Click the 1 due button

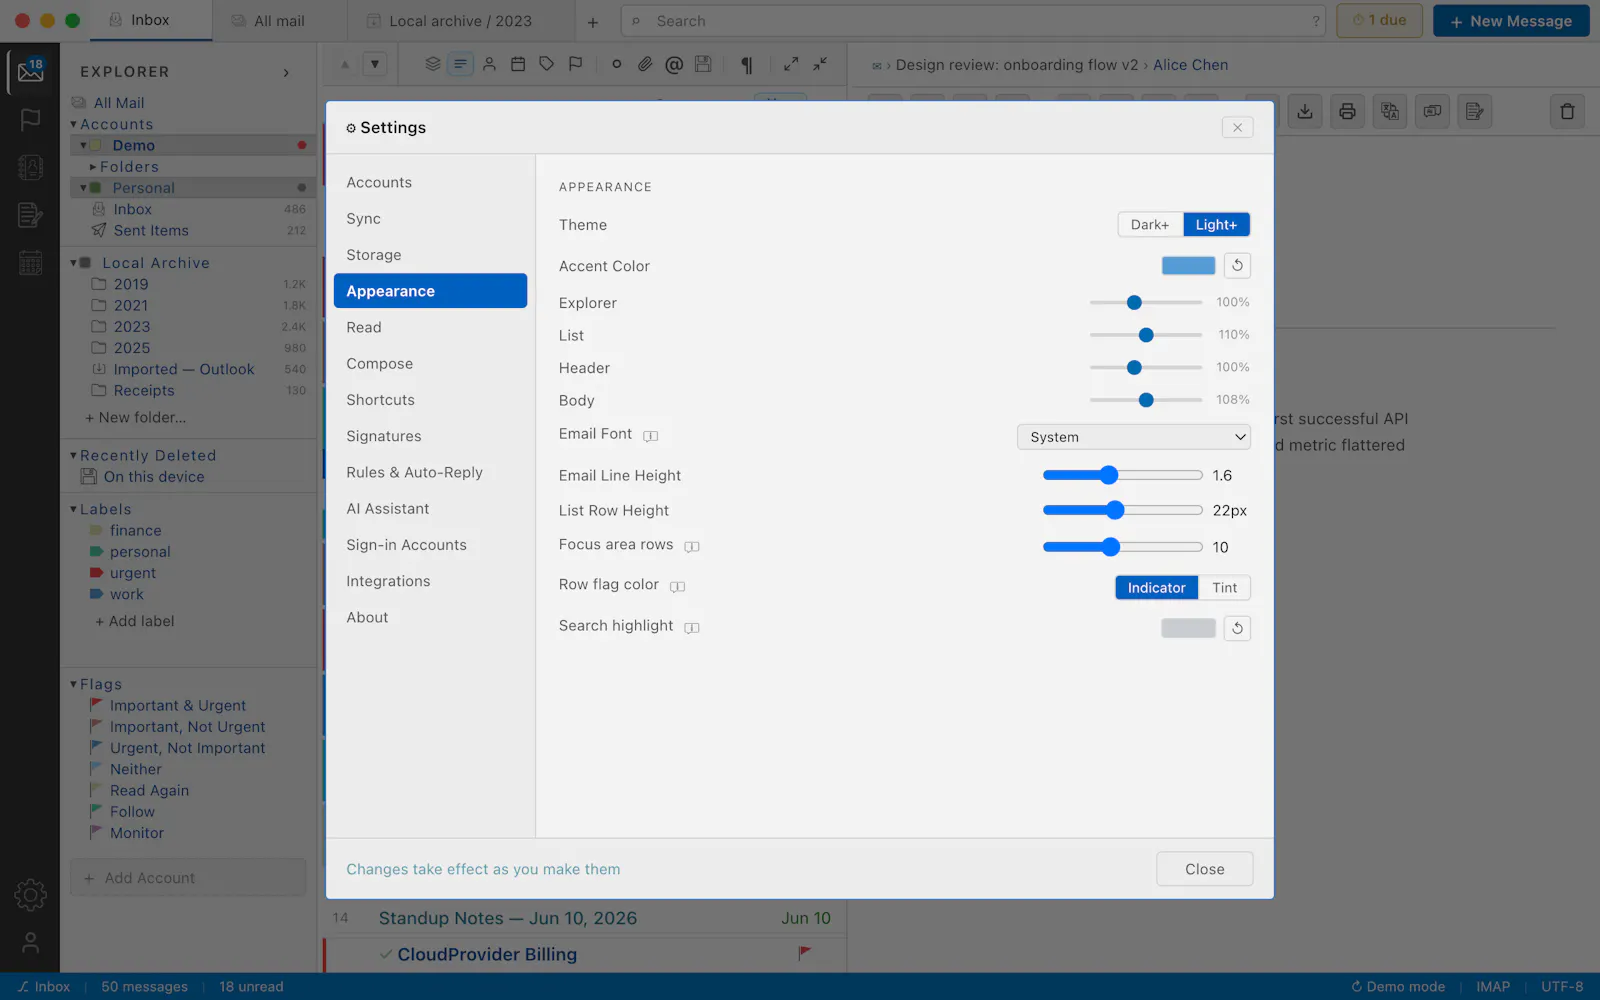click(1379, 21)
